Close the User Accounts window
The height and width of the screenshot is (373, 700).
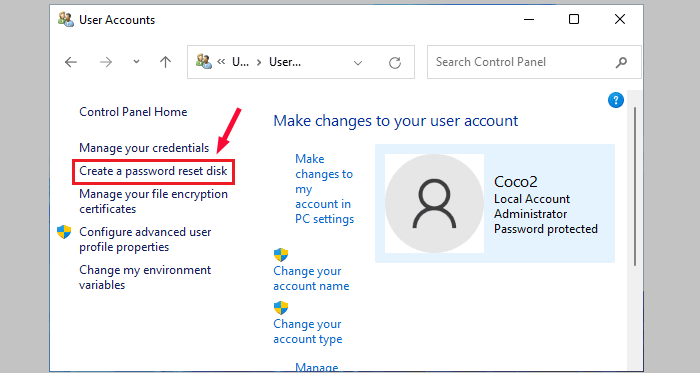point(620,19)
